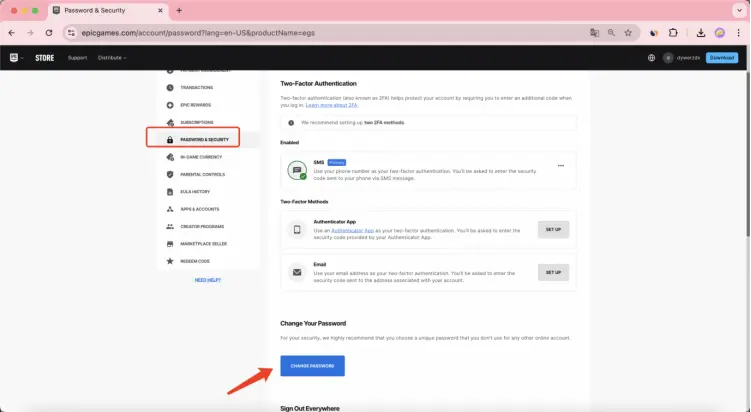This screenshot has width=751, height=412.
Task: Click the Change Your Password heading
Action: click(313, 323)
